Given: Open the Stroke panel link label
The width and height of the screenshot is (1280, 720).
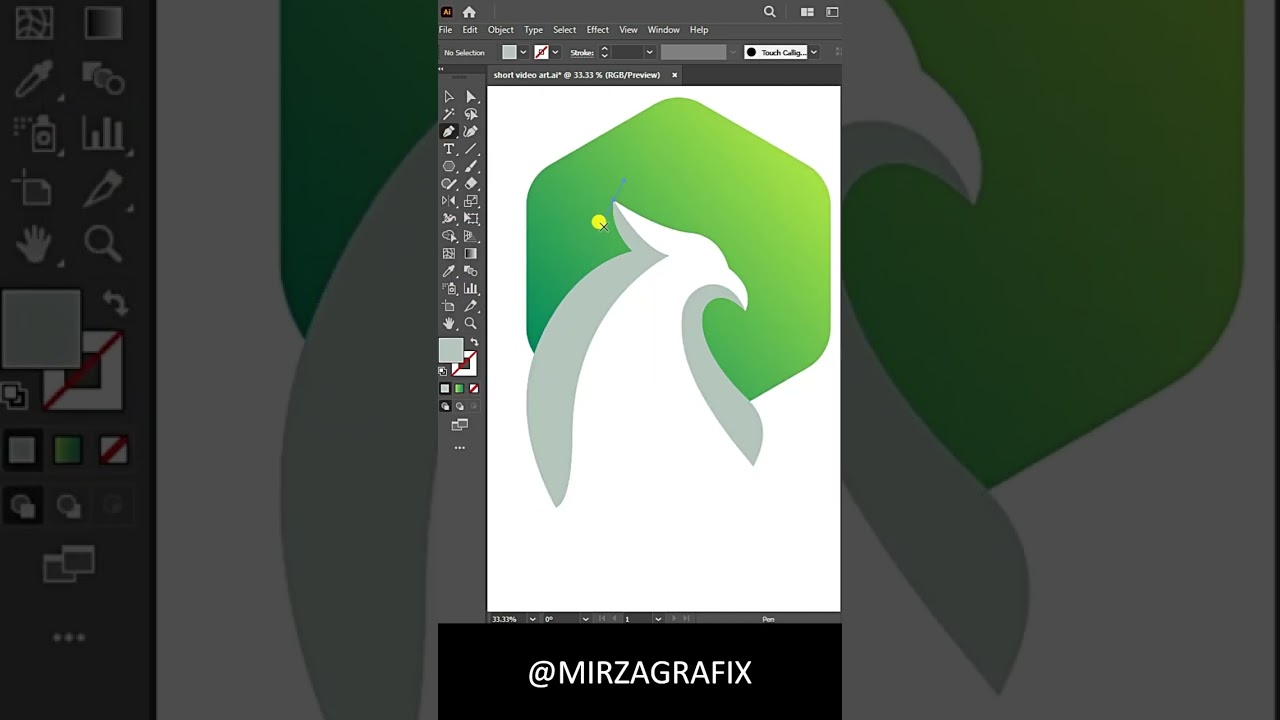Looking at the screenshot, I should point(582,52).
